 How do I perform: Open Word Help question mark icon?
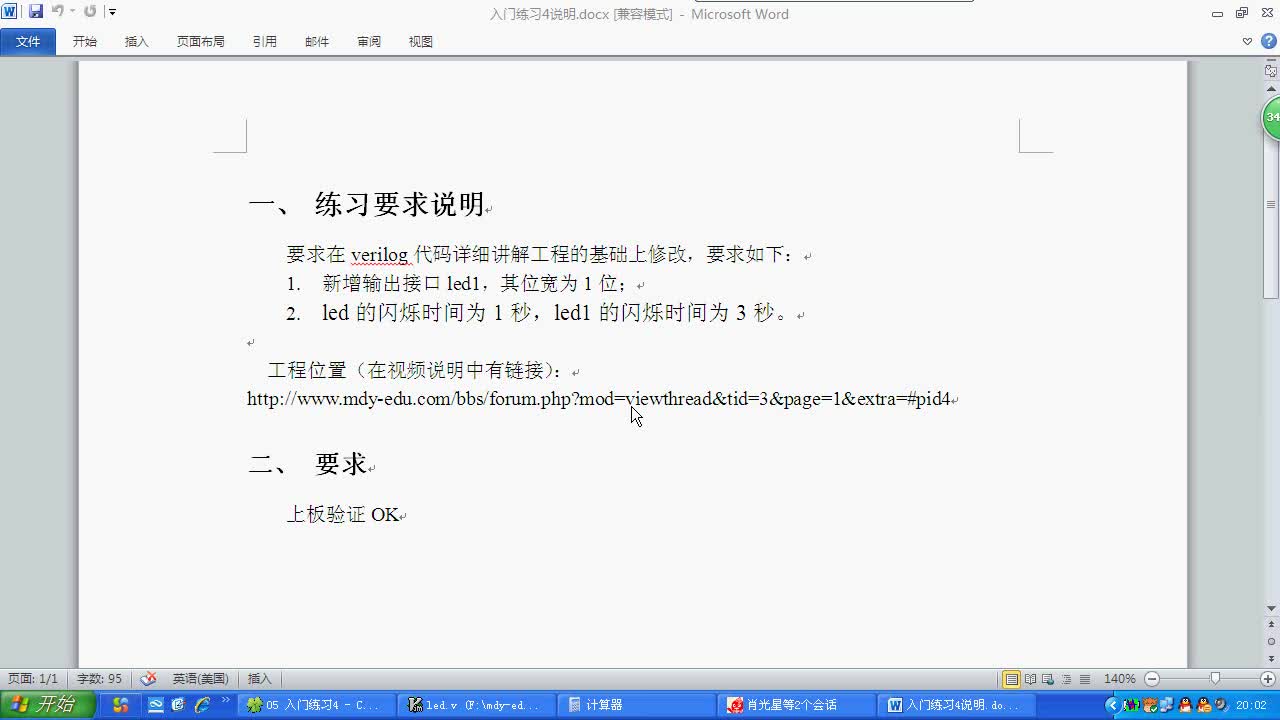(1268, 41)
